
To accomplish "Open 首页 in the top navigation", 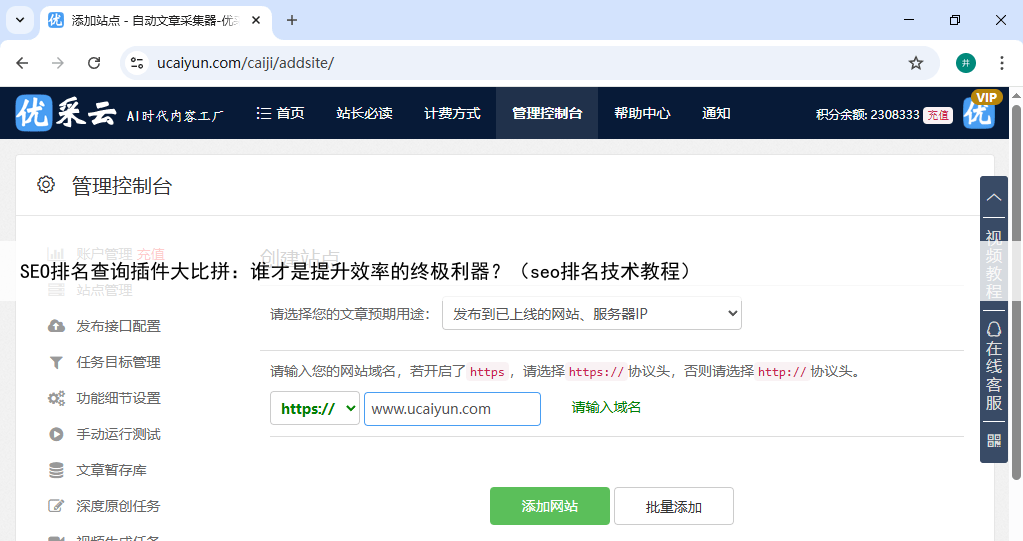I will click(280, 113).
